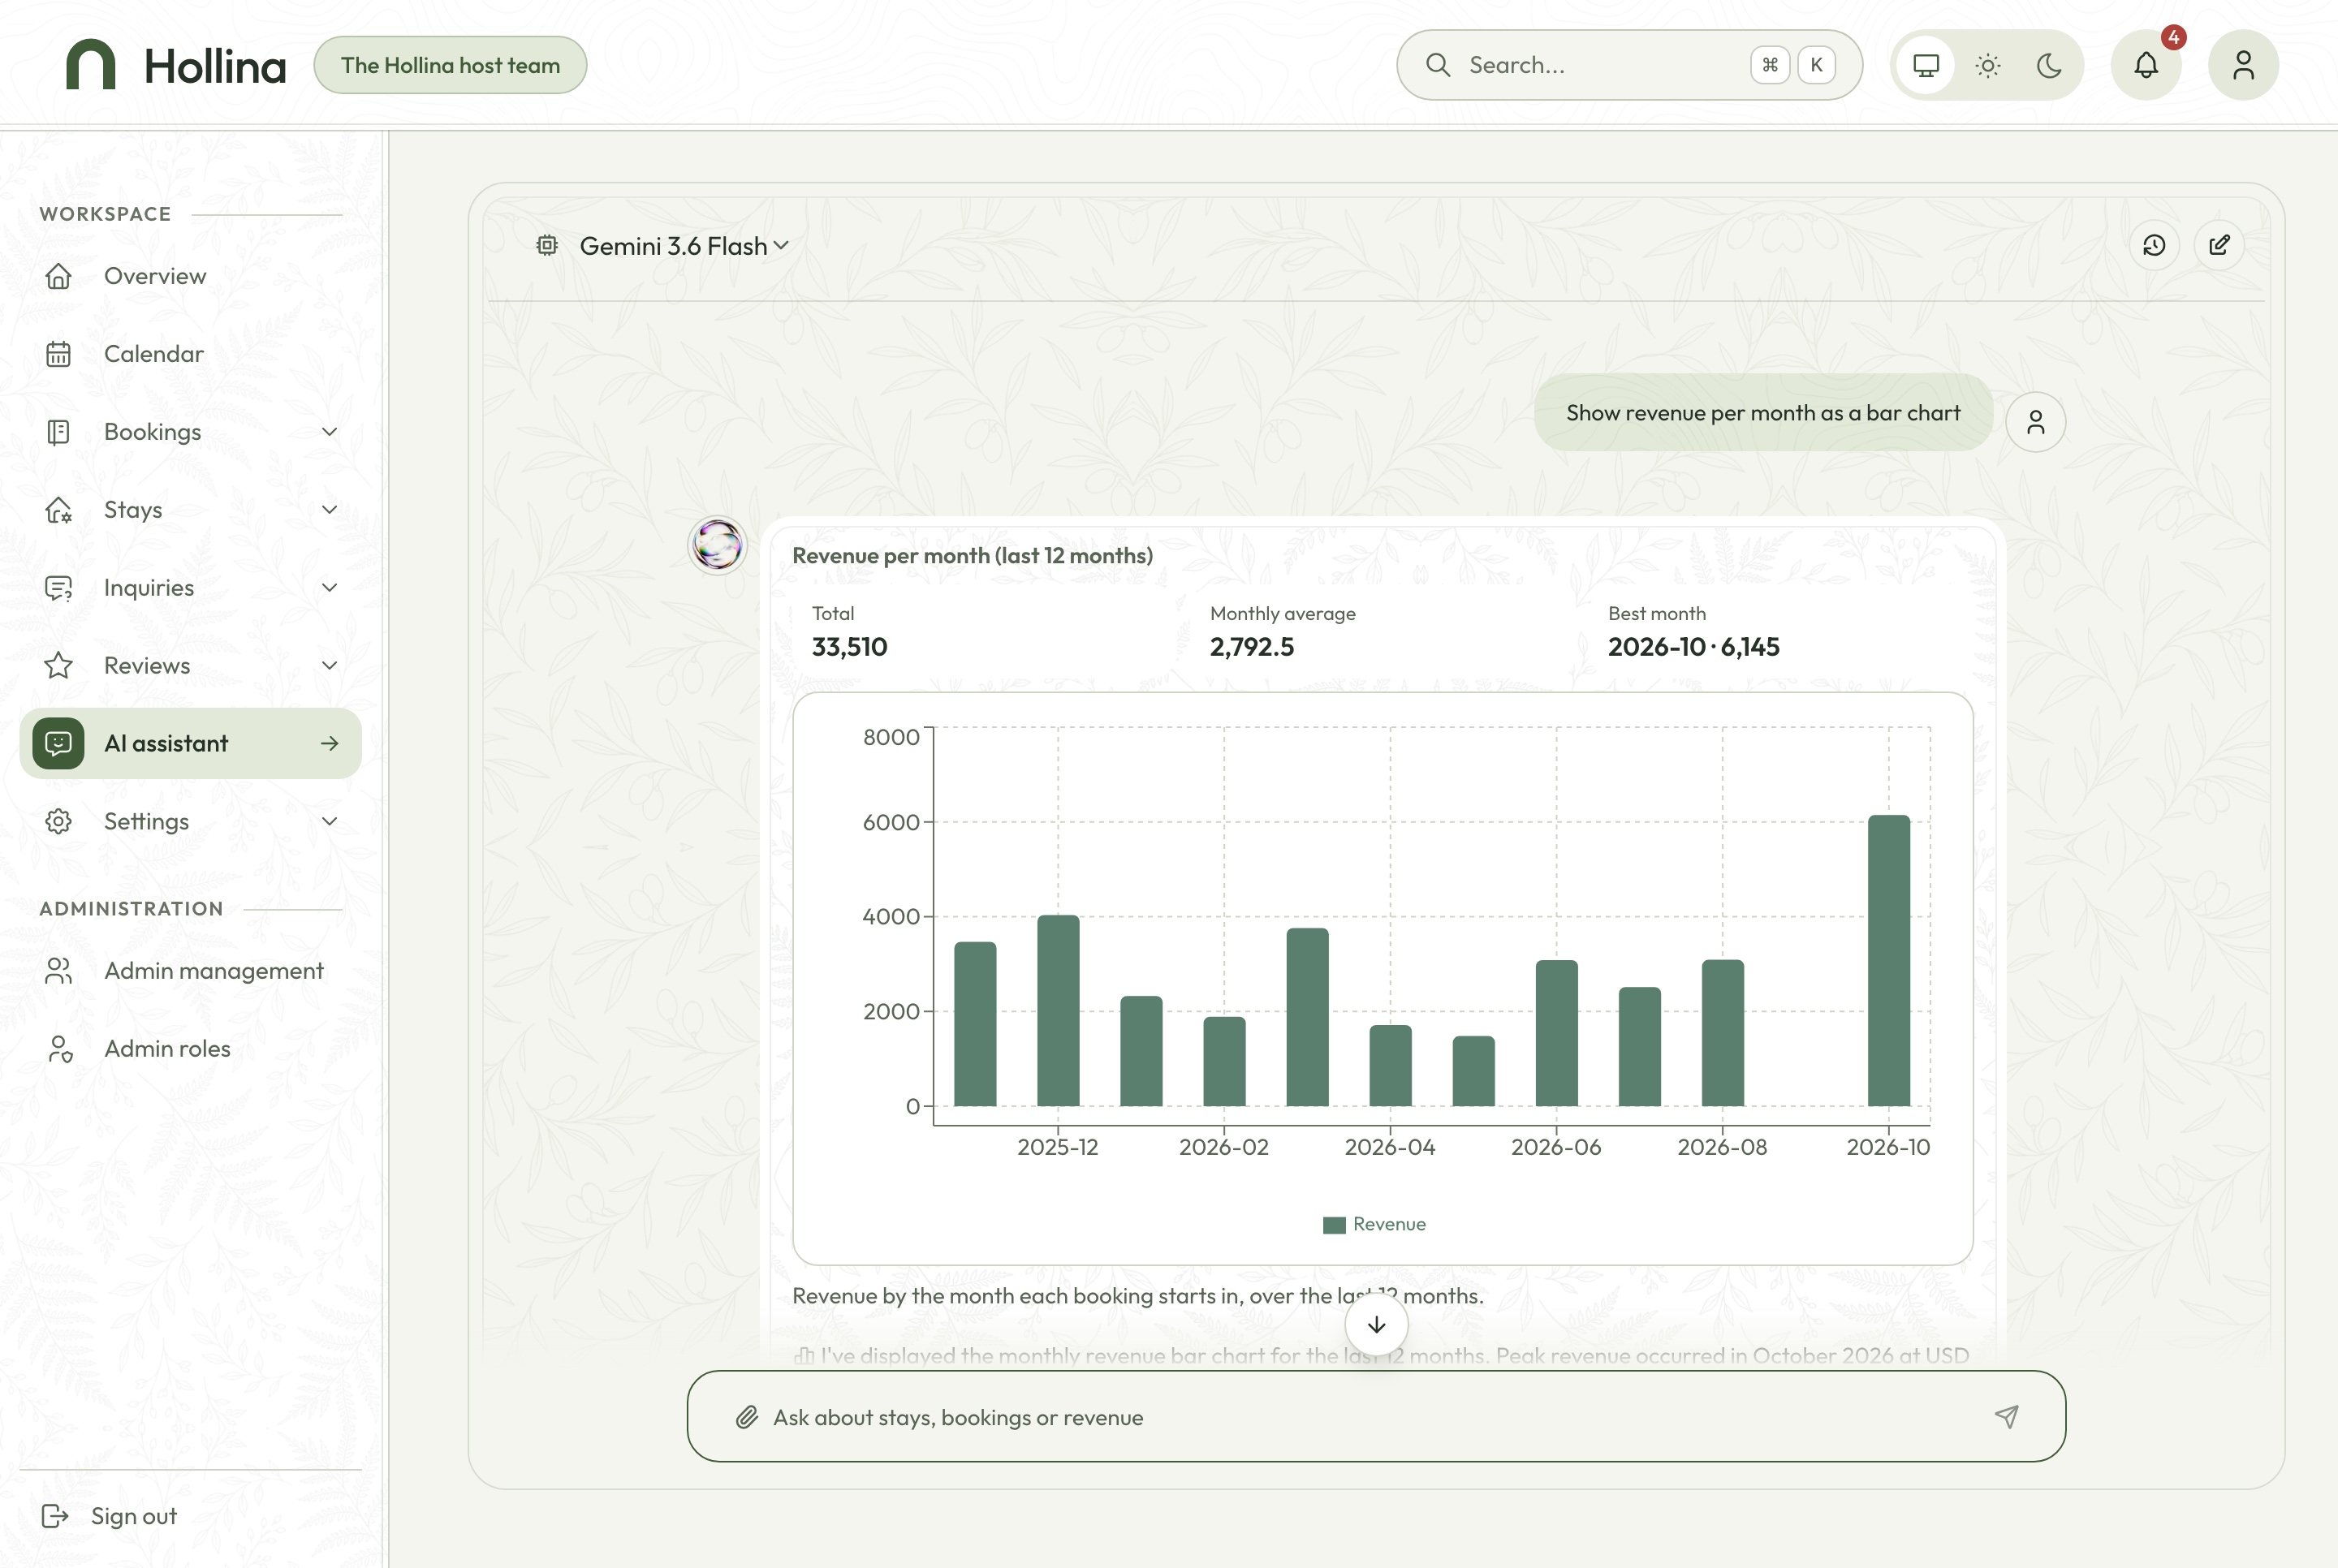This screenshot has width=2338, height=1568.
Task: Toggle the Revenue legend series
Action: coord(1375,1224)
